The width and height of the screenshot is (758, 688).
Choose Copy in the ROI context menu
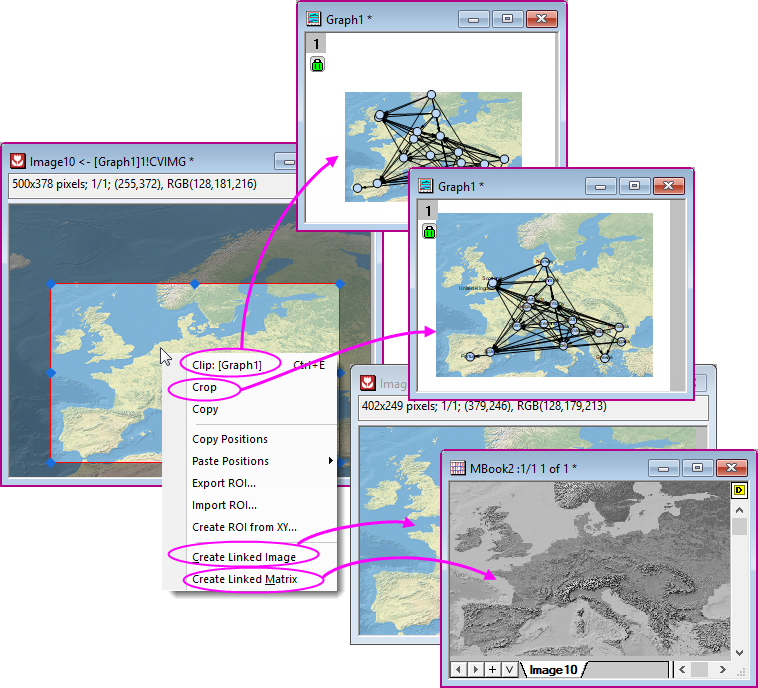(x=205, y=409)
